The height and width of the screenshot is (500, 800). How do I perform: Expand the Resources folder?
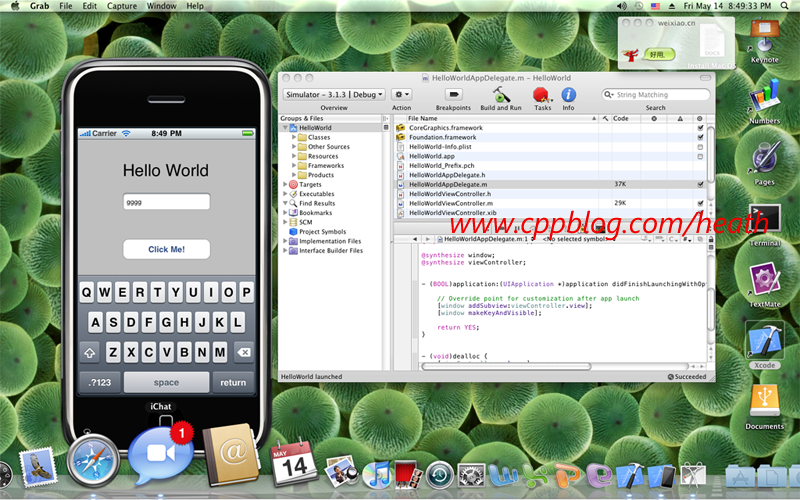click(x=294, y=156)
